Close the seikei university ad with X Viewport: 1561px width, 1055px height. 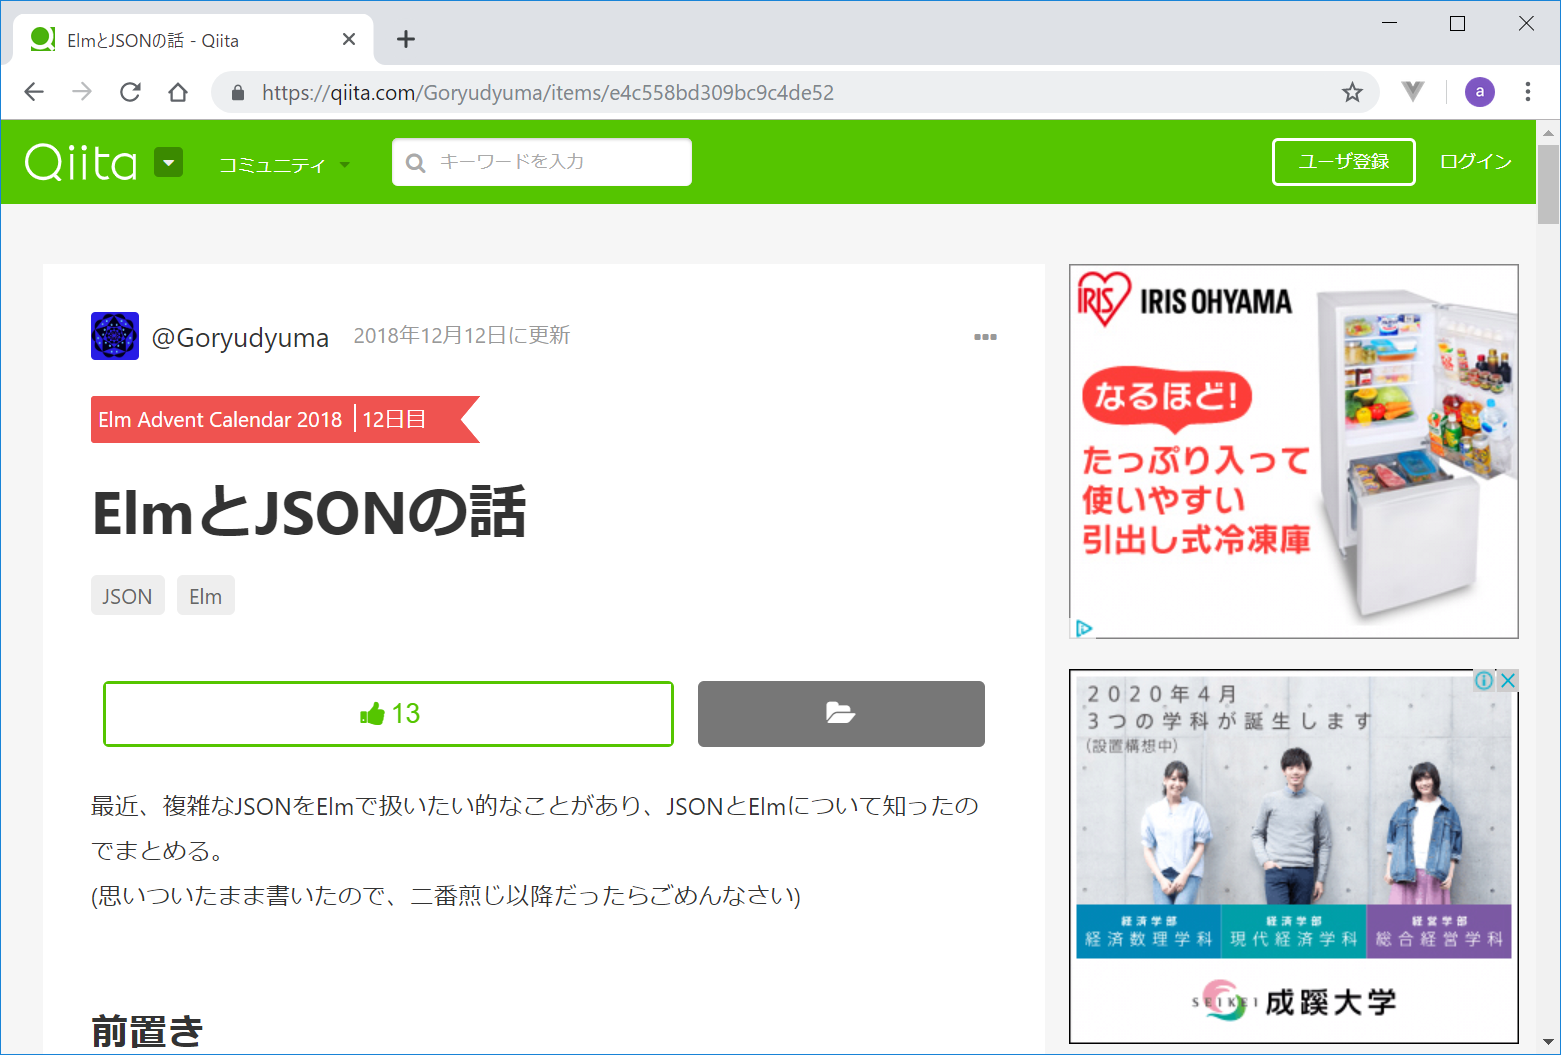(x=1508, y=680)
